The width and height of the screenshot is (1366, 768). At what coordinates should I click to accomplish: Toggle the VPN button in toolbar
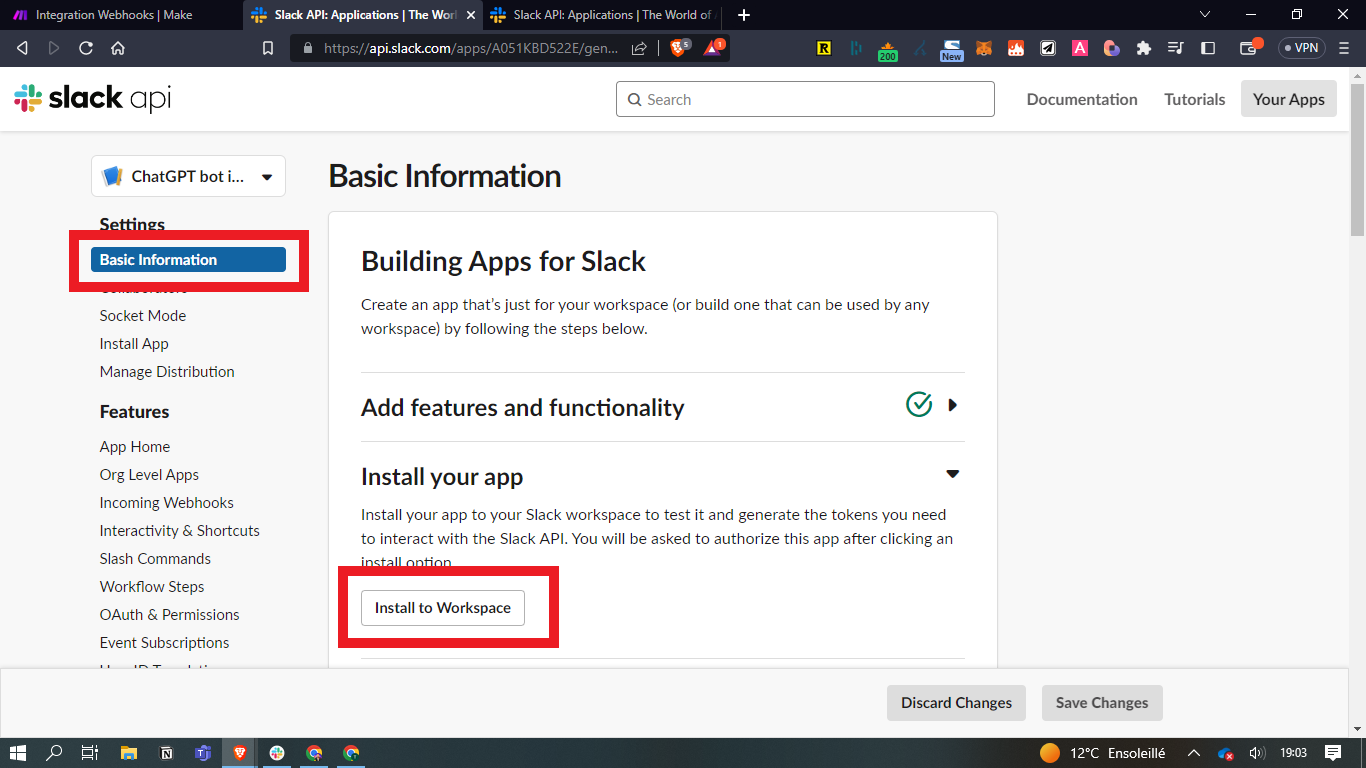coord(1301,48)
